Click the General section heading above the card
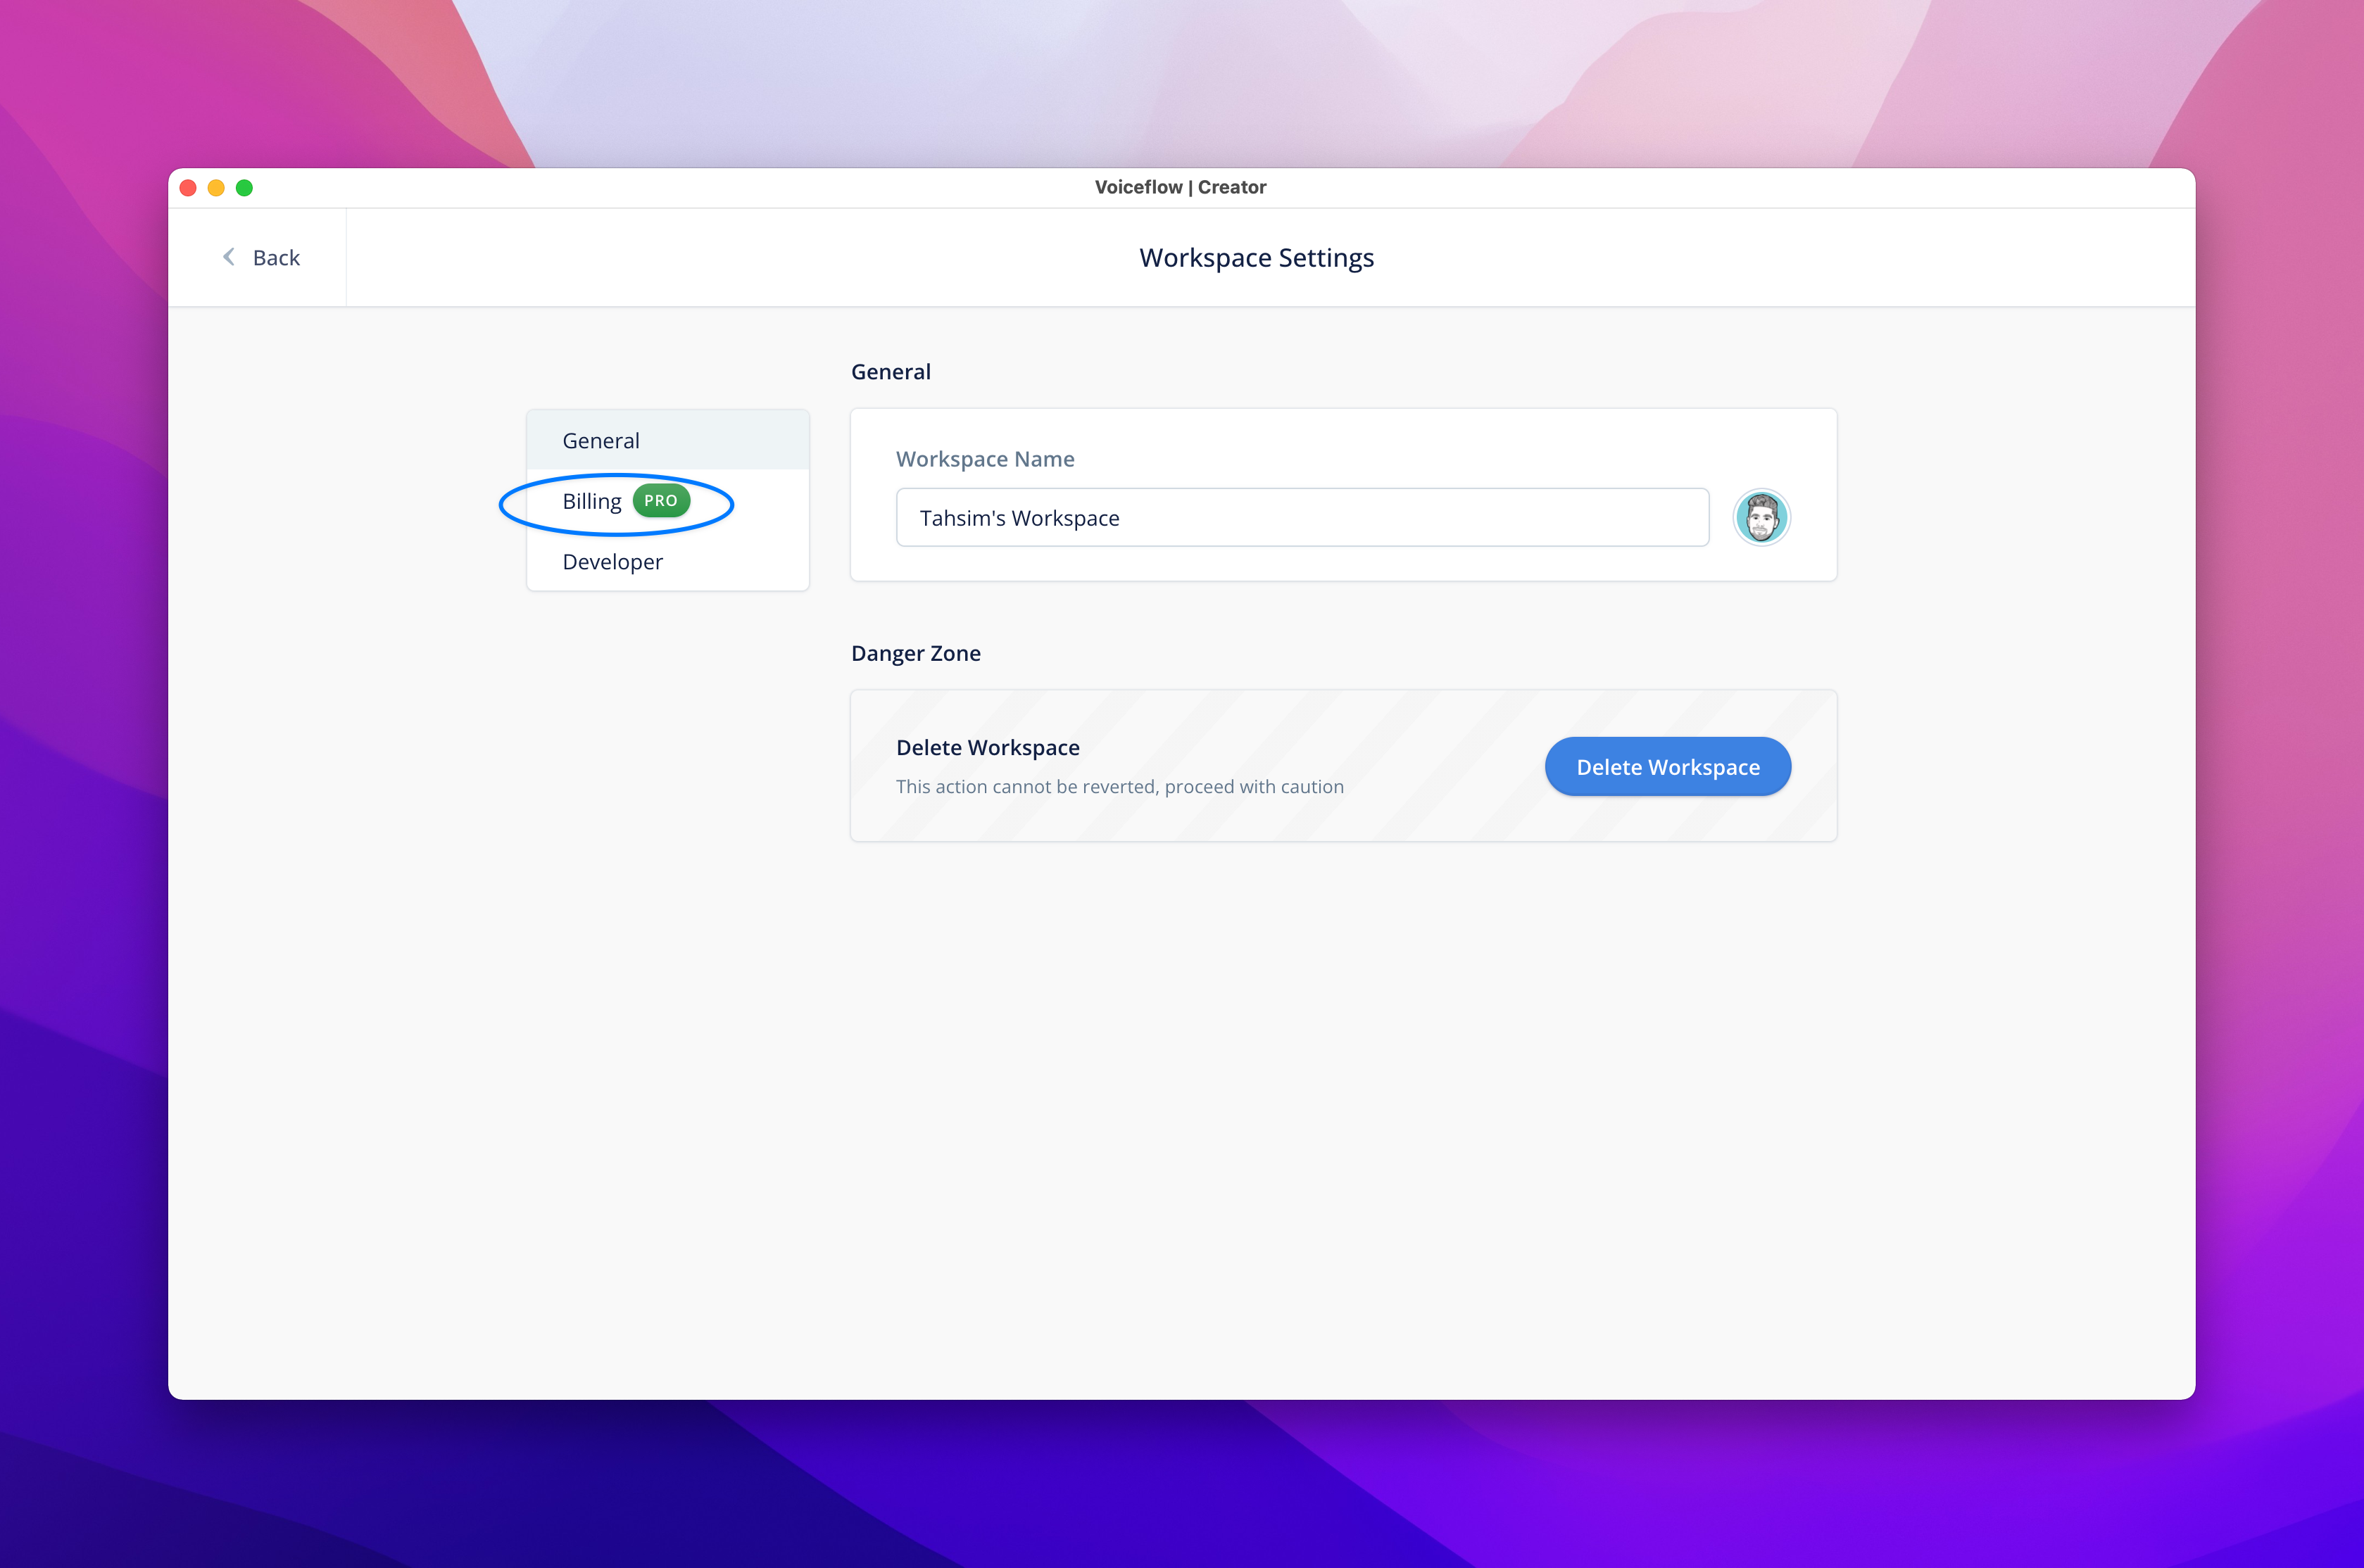The image size is (2364, 1568). [890, 372]
